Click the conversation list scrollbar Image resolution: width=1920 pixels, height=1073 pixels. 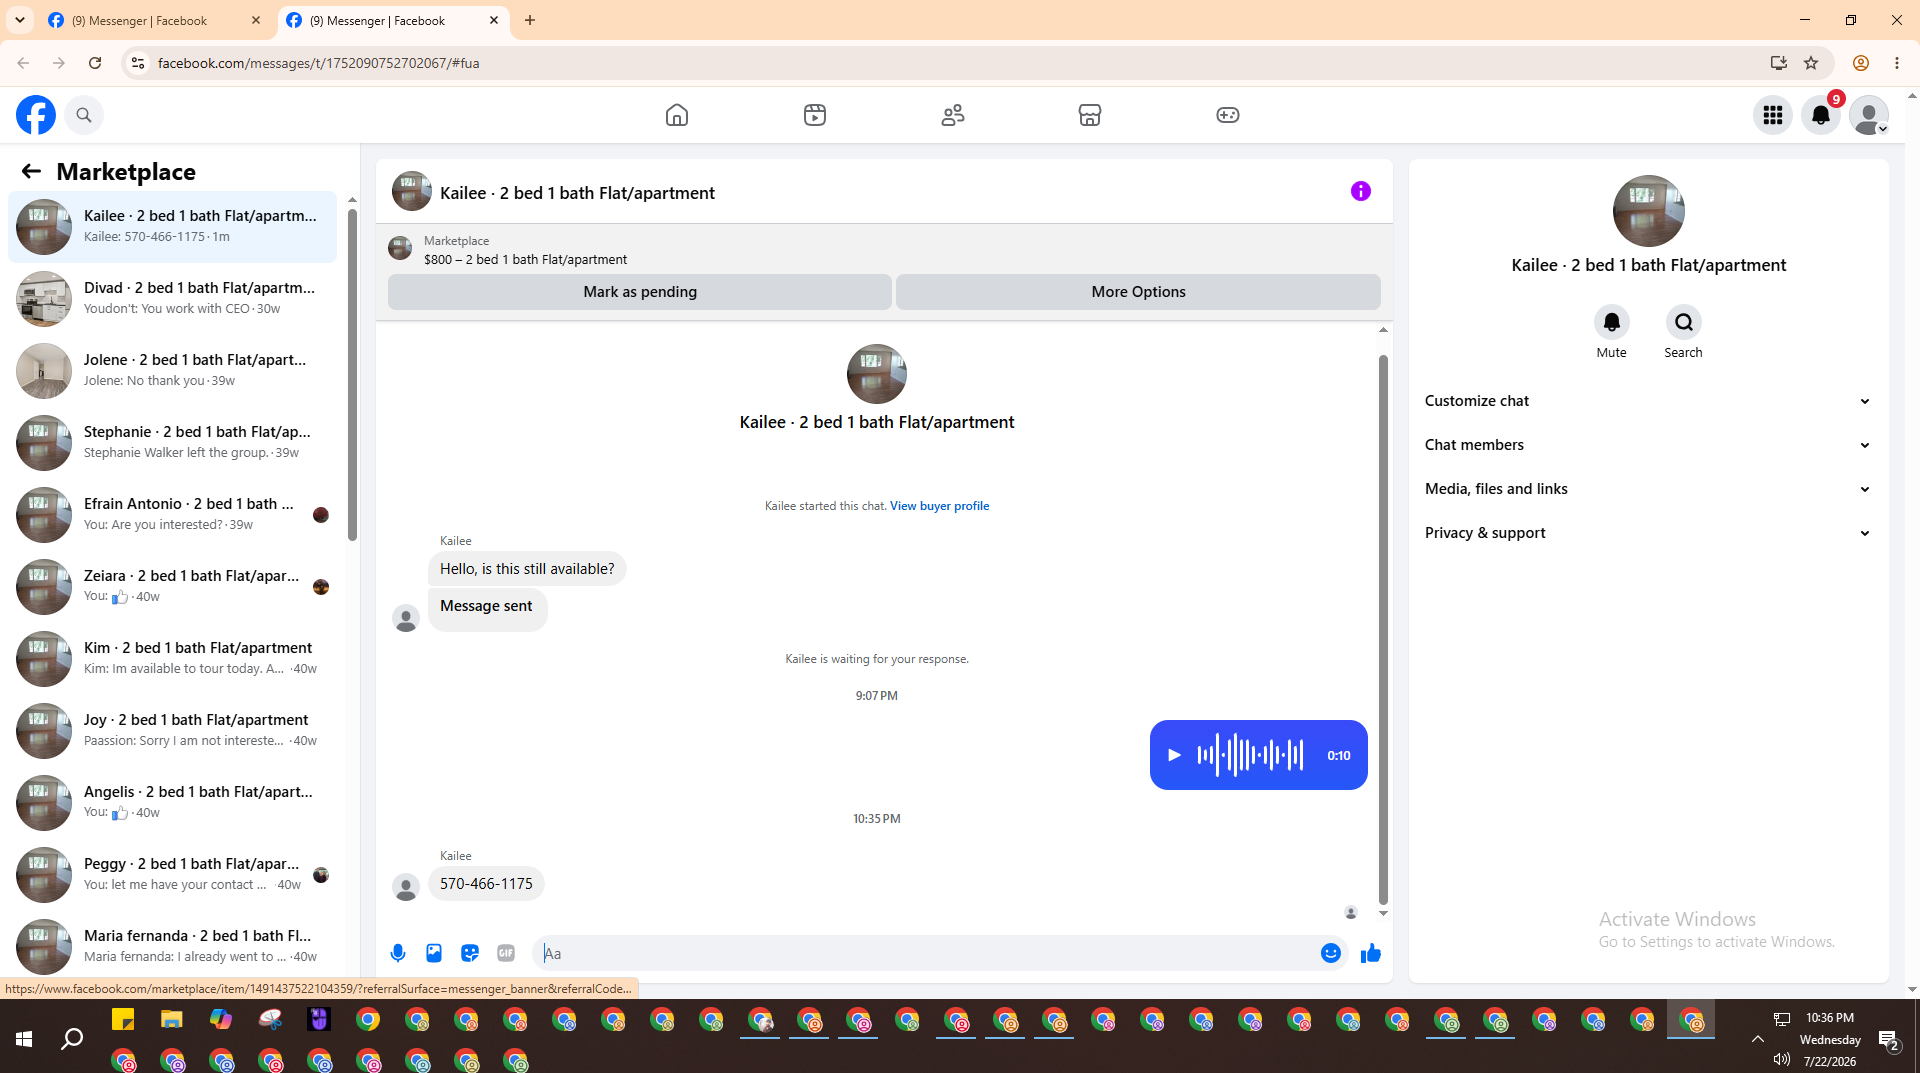click(x=352, y=375)
